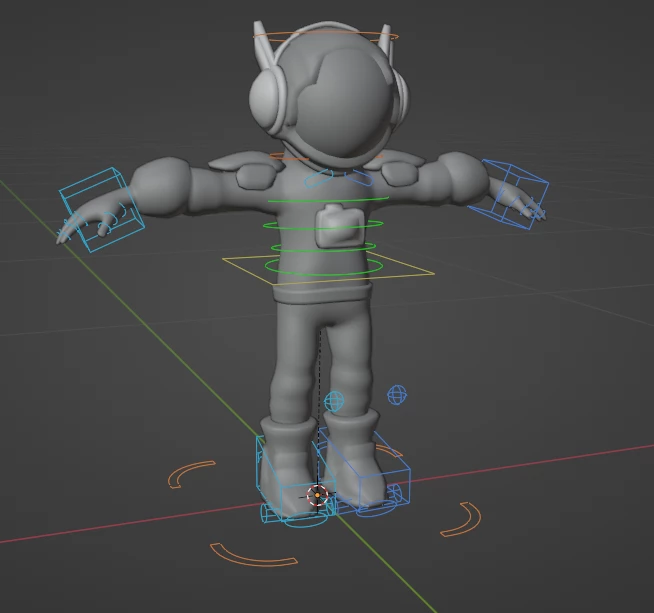
Task: Select the topmost green chest ring
Action: 328,201
